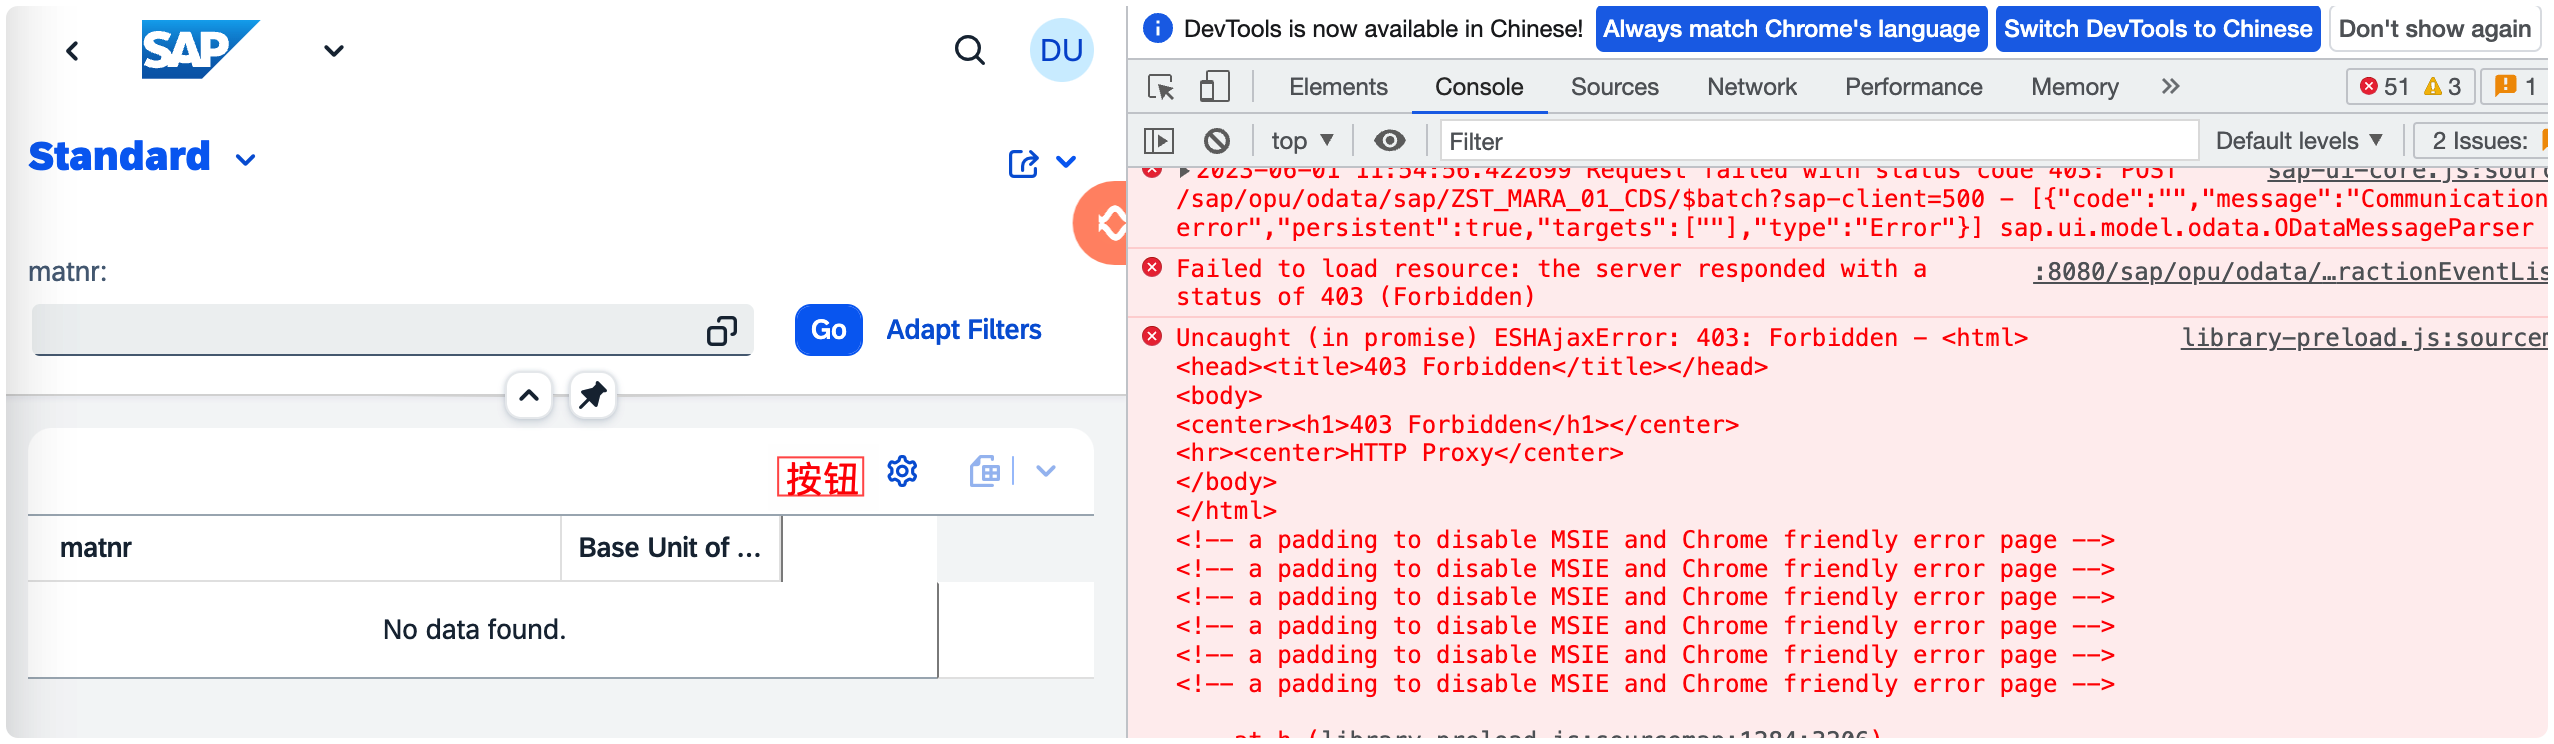Click the export to spreadsheet icon

pos(985,471)
